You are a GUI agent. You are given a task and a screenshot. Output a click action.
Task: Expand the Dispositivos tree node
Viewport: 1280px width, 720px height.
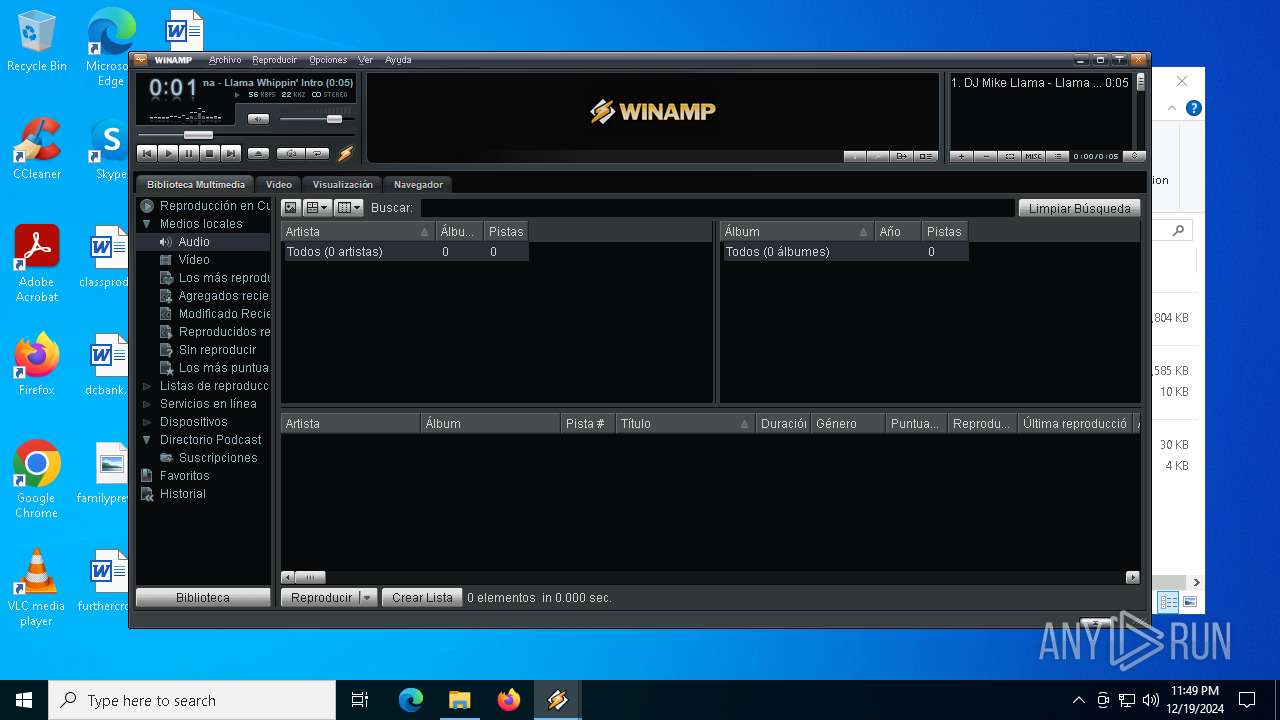pos(147,422)
